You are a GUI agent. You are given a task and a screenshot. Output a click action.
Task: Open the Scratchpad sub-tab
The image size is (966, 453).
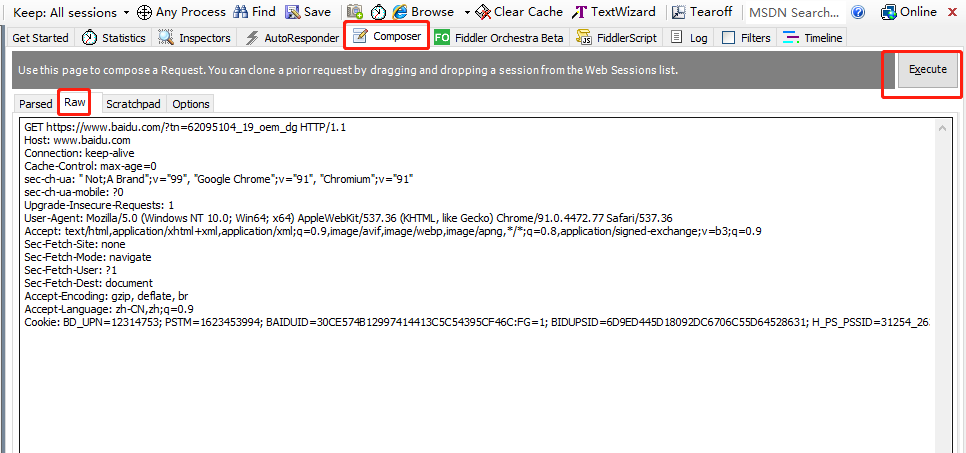click(x=133, y=104)
